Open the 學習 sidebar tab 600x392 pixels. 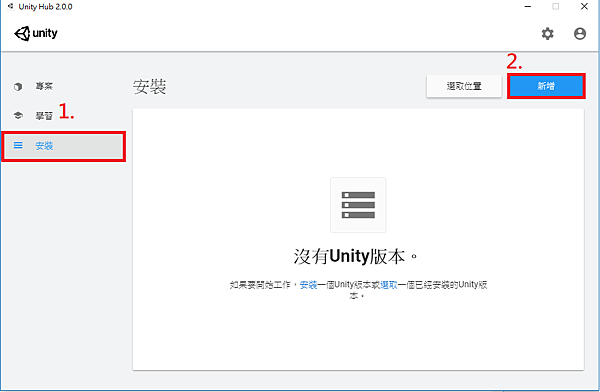63,116
